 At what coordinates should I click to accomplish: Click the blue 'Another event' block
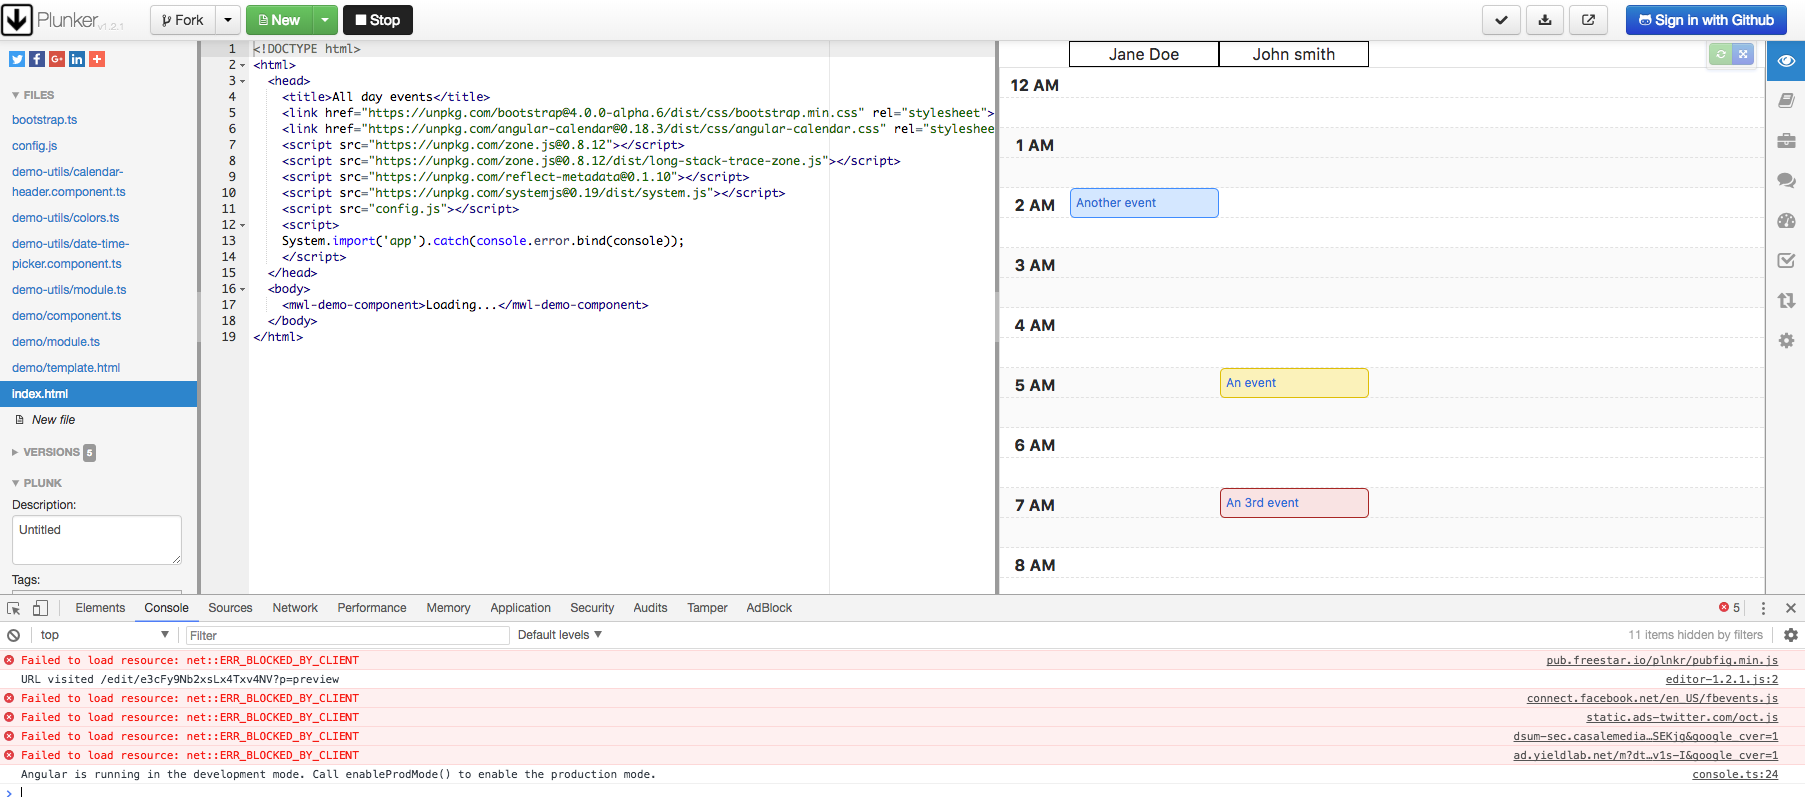point(1144,203)
